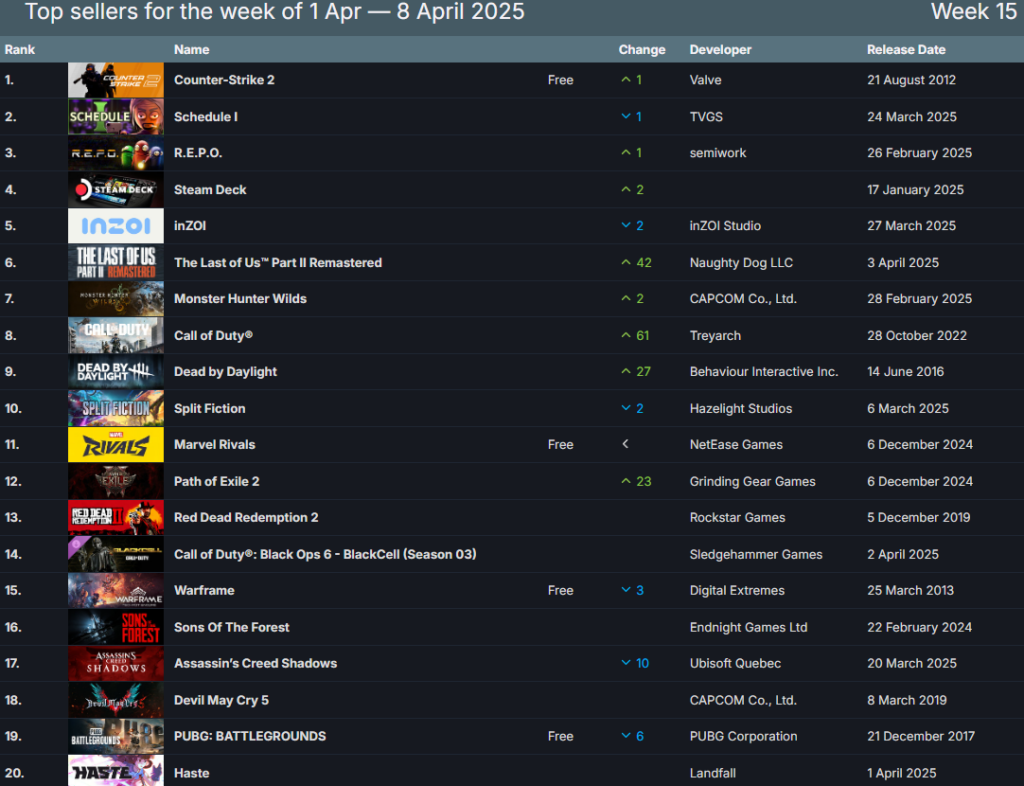Sort the table by Rank column header
This screenshot has height=786, width=1024.
[20, 50]
